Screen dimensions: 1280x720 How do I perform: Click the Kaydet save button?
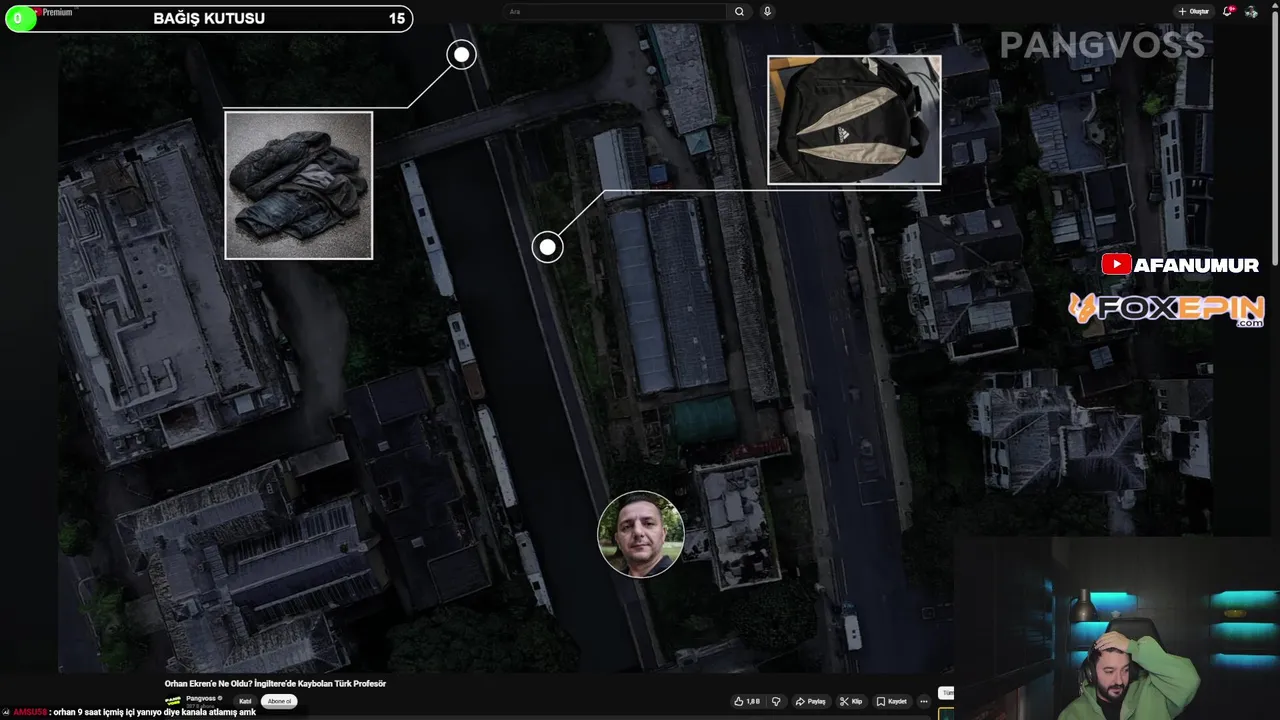point(892,701)
